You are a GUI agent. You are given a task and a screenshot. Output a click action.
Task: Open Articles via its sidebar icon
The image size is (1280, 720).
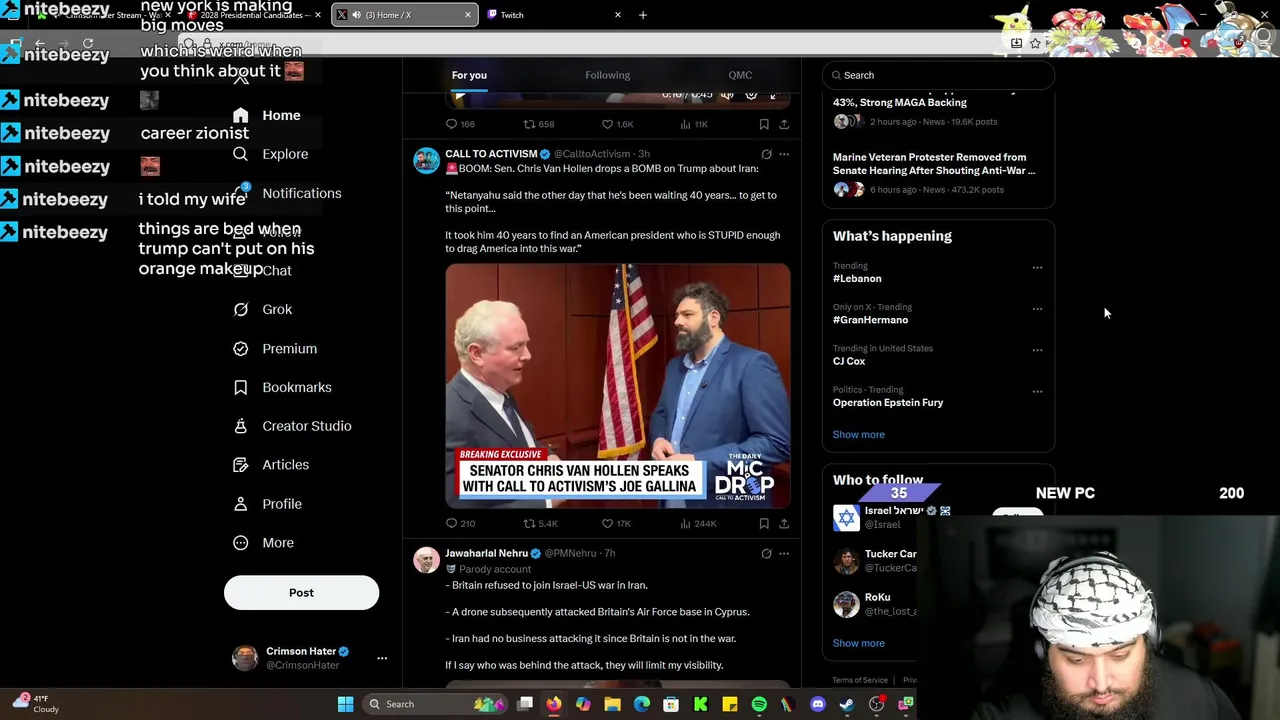click(x=240, y=465)
